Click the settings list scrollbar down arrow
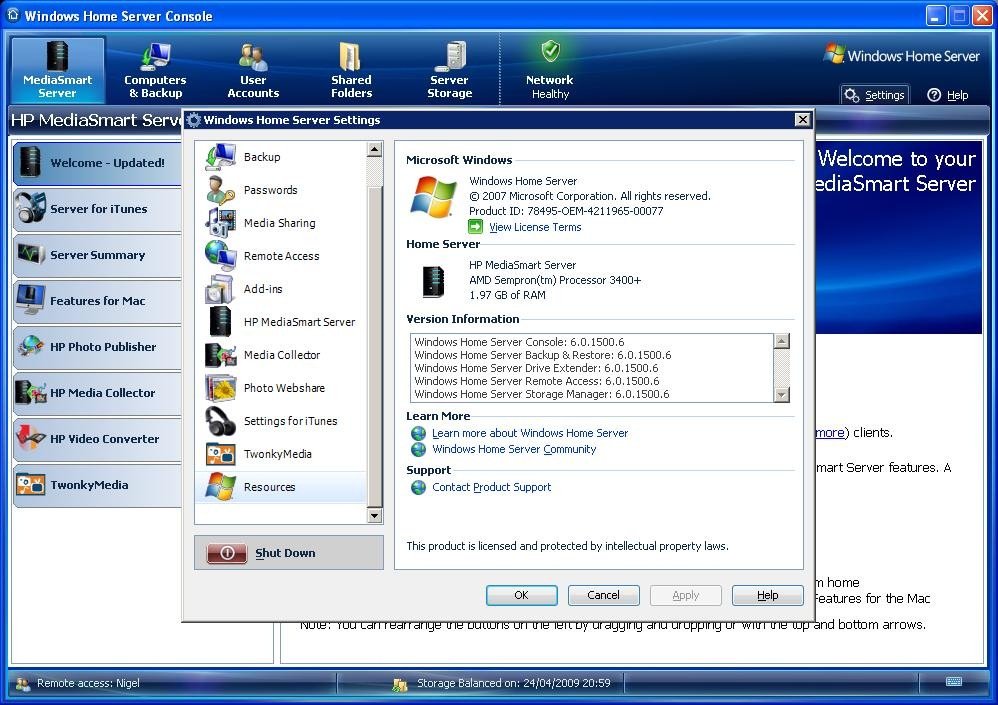 pyautogui.click(x=374, y=515)
